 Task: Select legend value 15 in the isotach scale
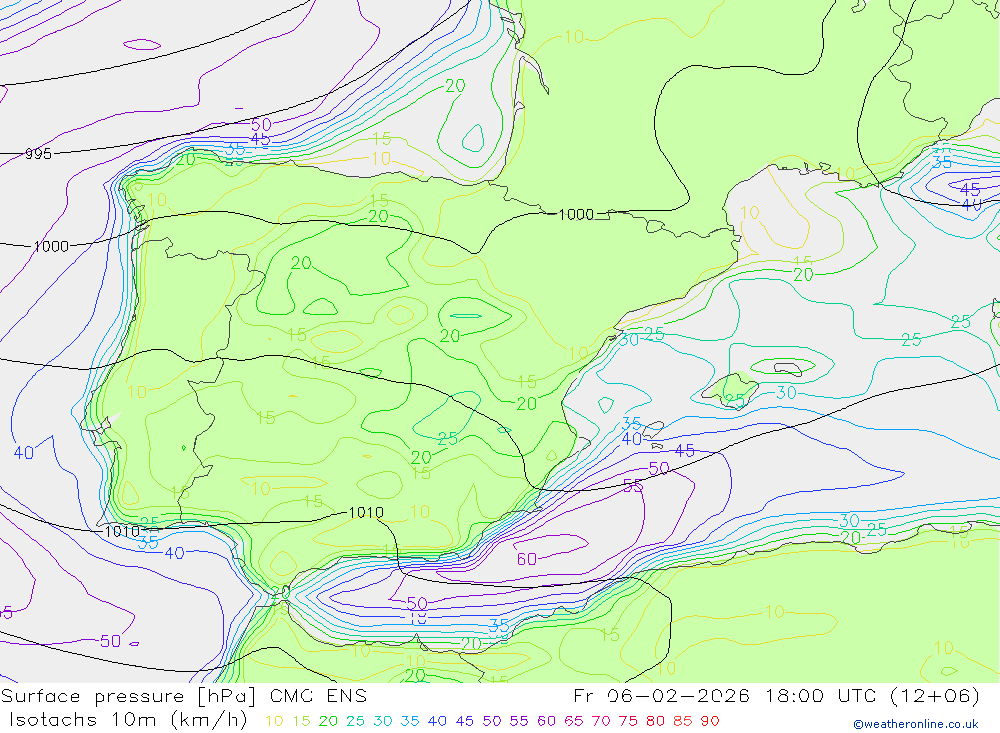coord(301,721)
